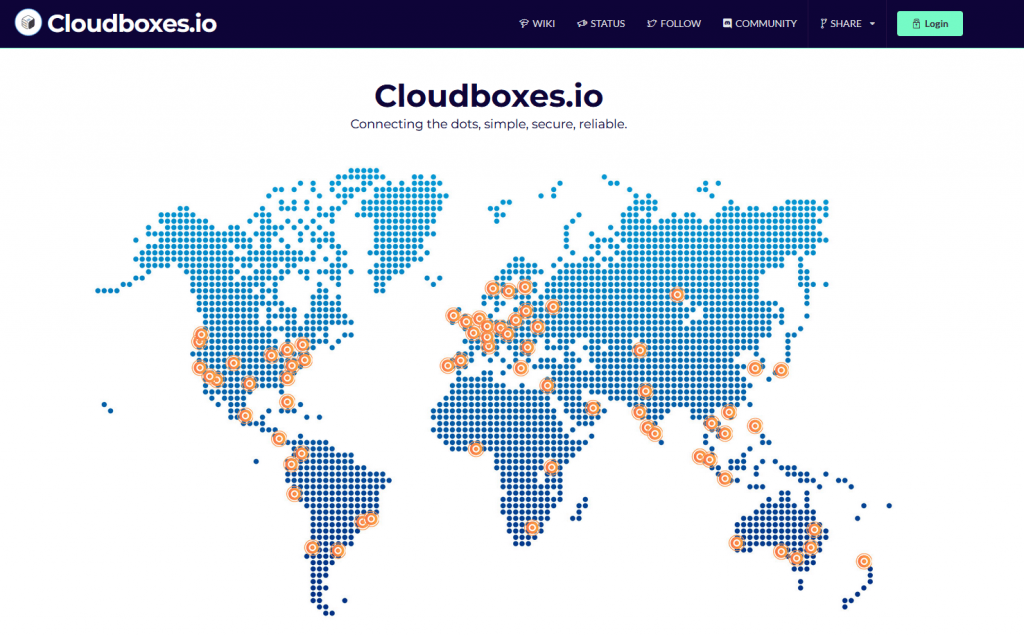Viewport: 1024px width, 635px height.
Task: Click the Peru marker on South America's west coast
Action: click(x=295, y=494)
